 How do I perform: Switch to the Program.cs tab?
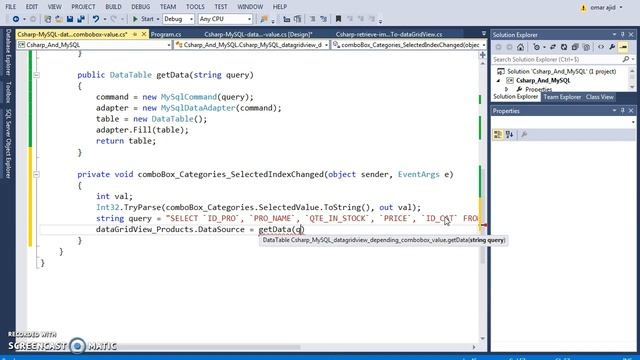tap(166, 34)
